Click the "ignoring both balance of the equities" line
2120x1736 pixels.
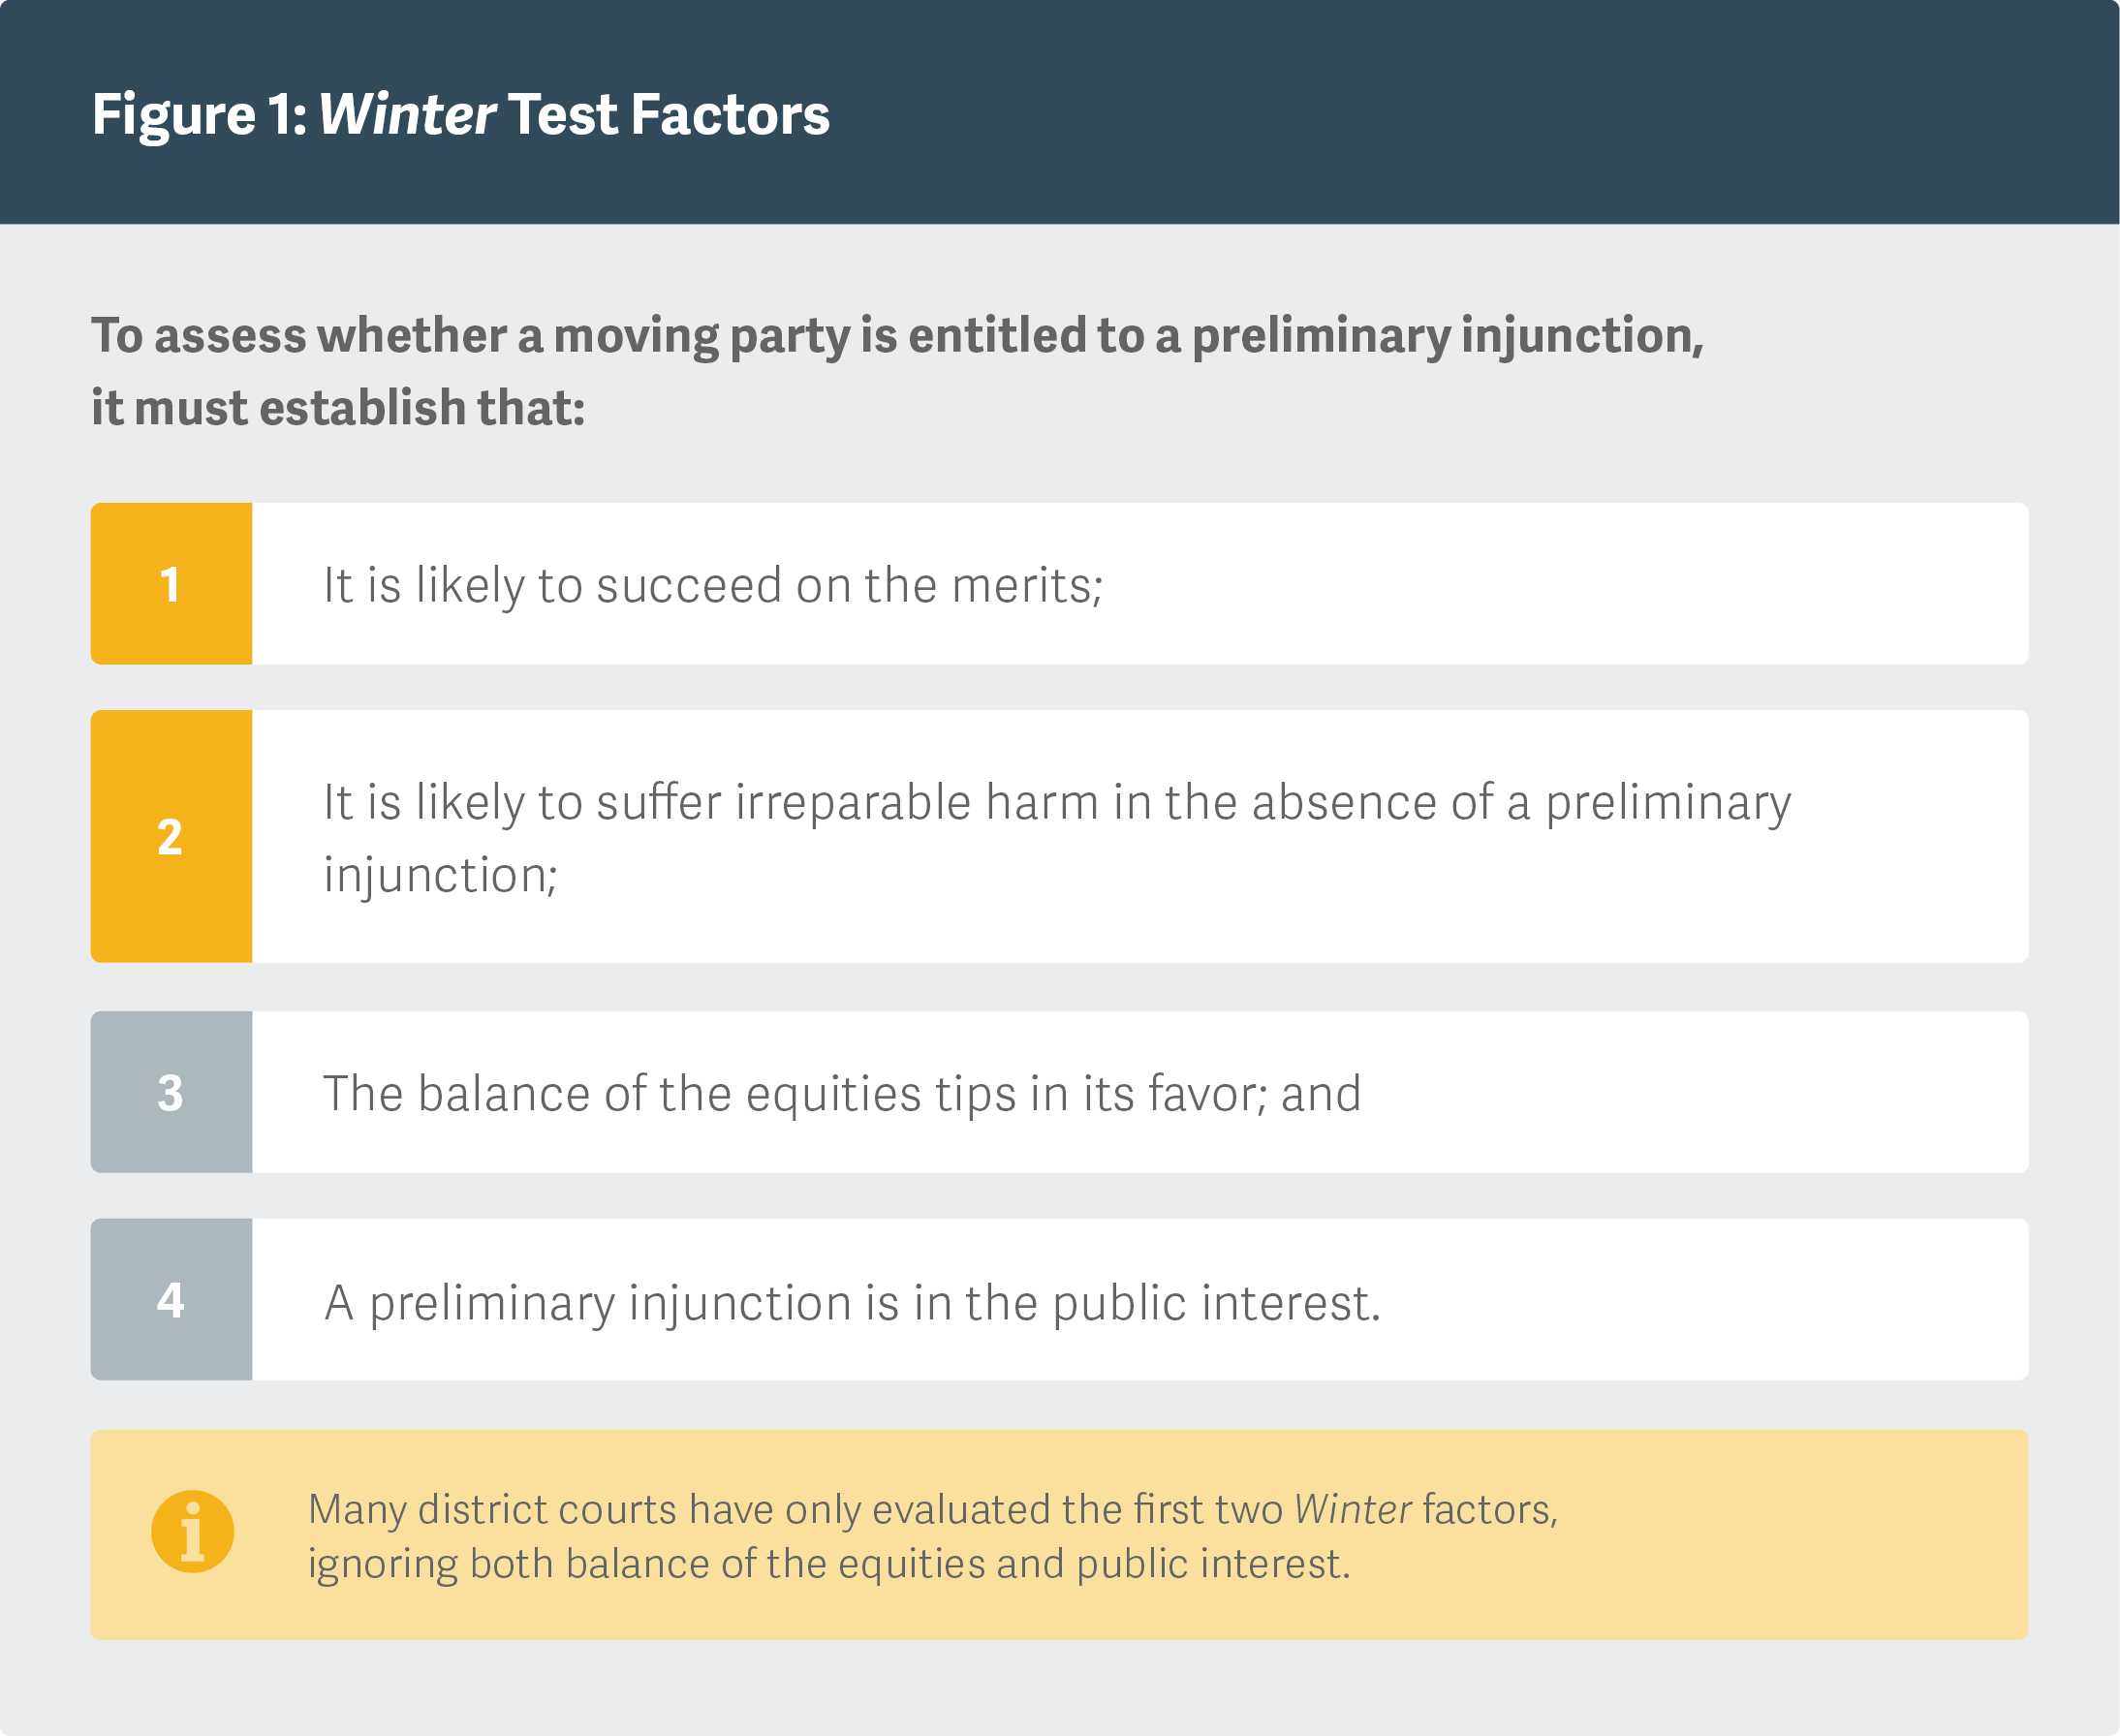pyautogui.click(x=828, y=1564)
